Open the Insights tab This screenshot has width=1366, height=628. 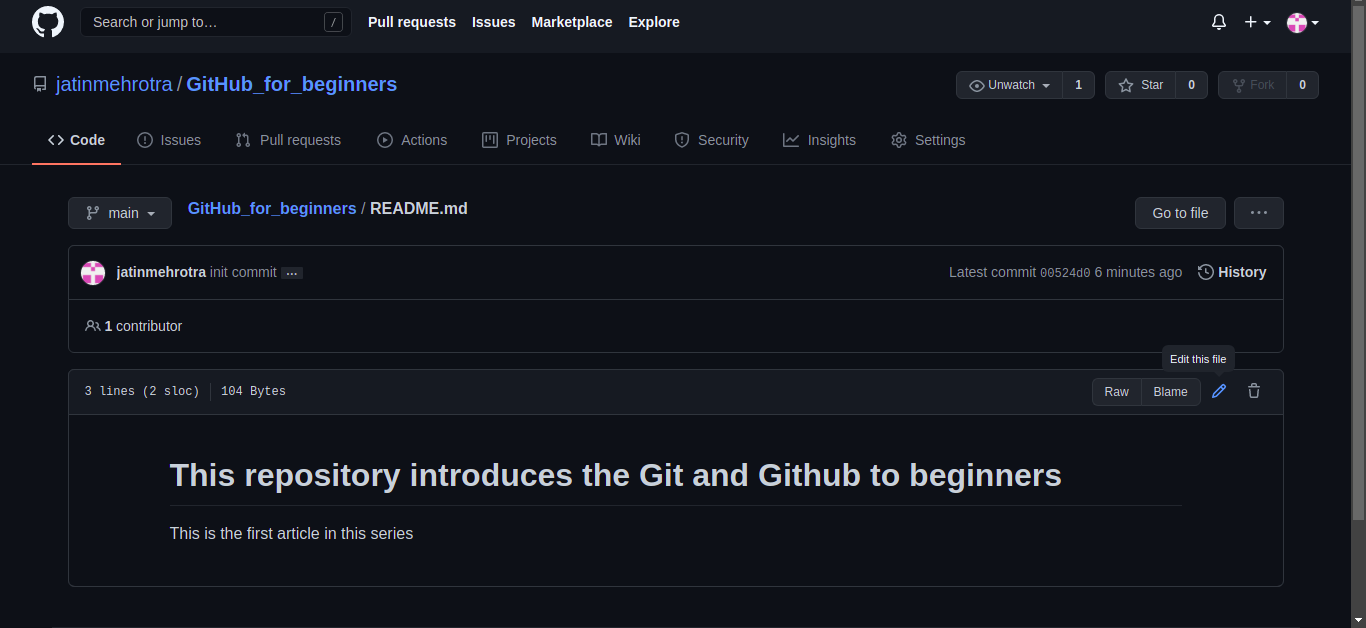click(819, 140)
